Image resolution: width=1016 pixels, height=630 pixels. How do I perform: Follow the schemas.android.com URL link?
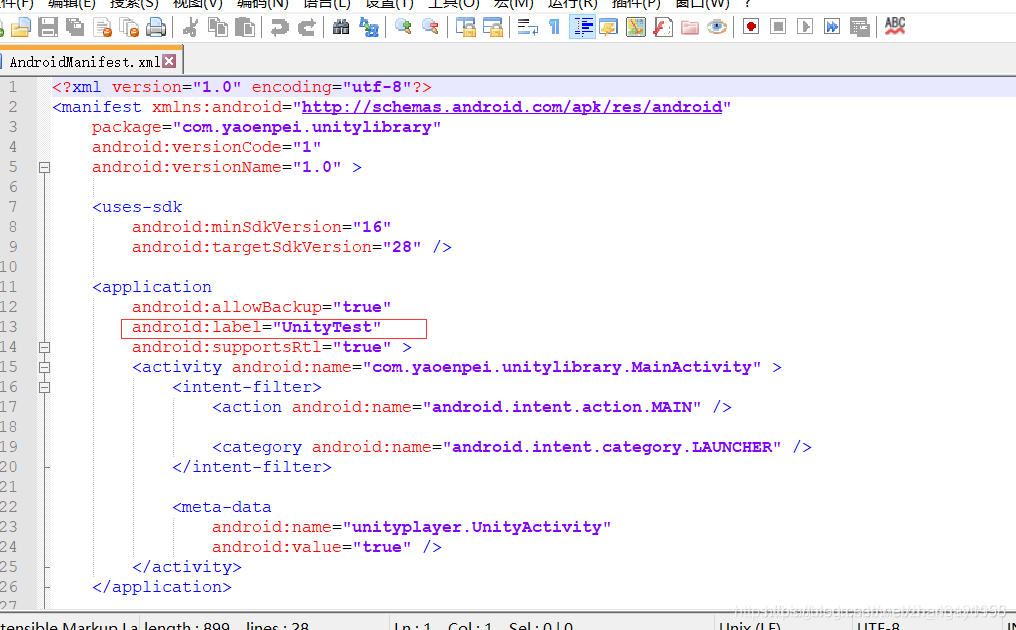point(512,107)
